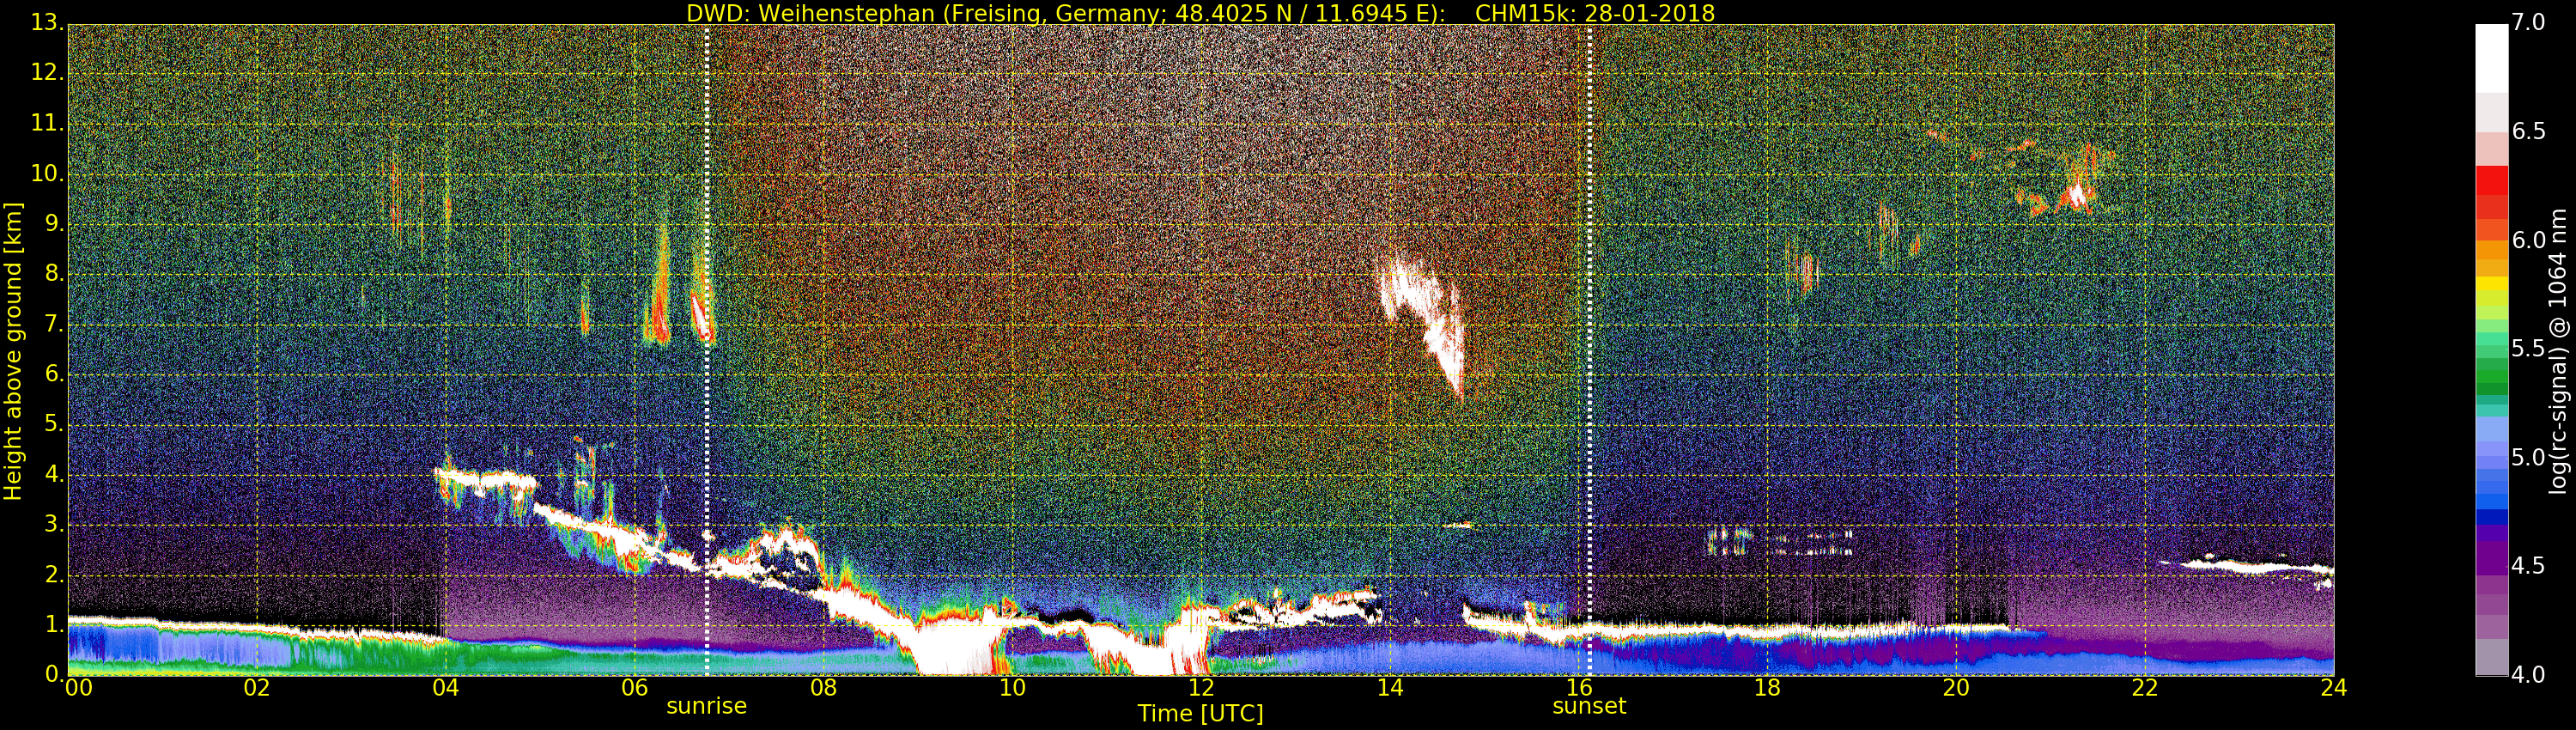Click the "sunset" label below the time axis
Screen dimensions: 2576x730
1589,706
